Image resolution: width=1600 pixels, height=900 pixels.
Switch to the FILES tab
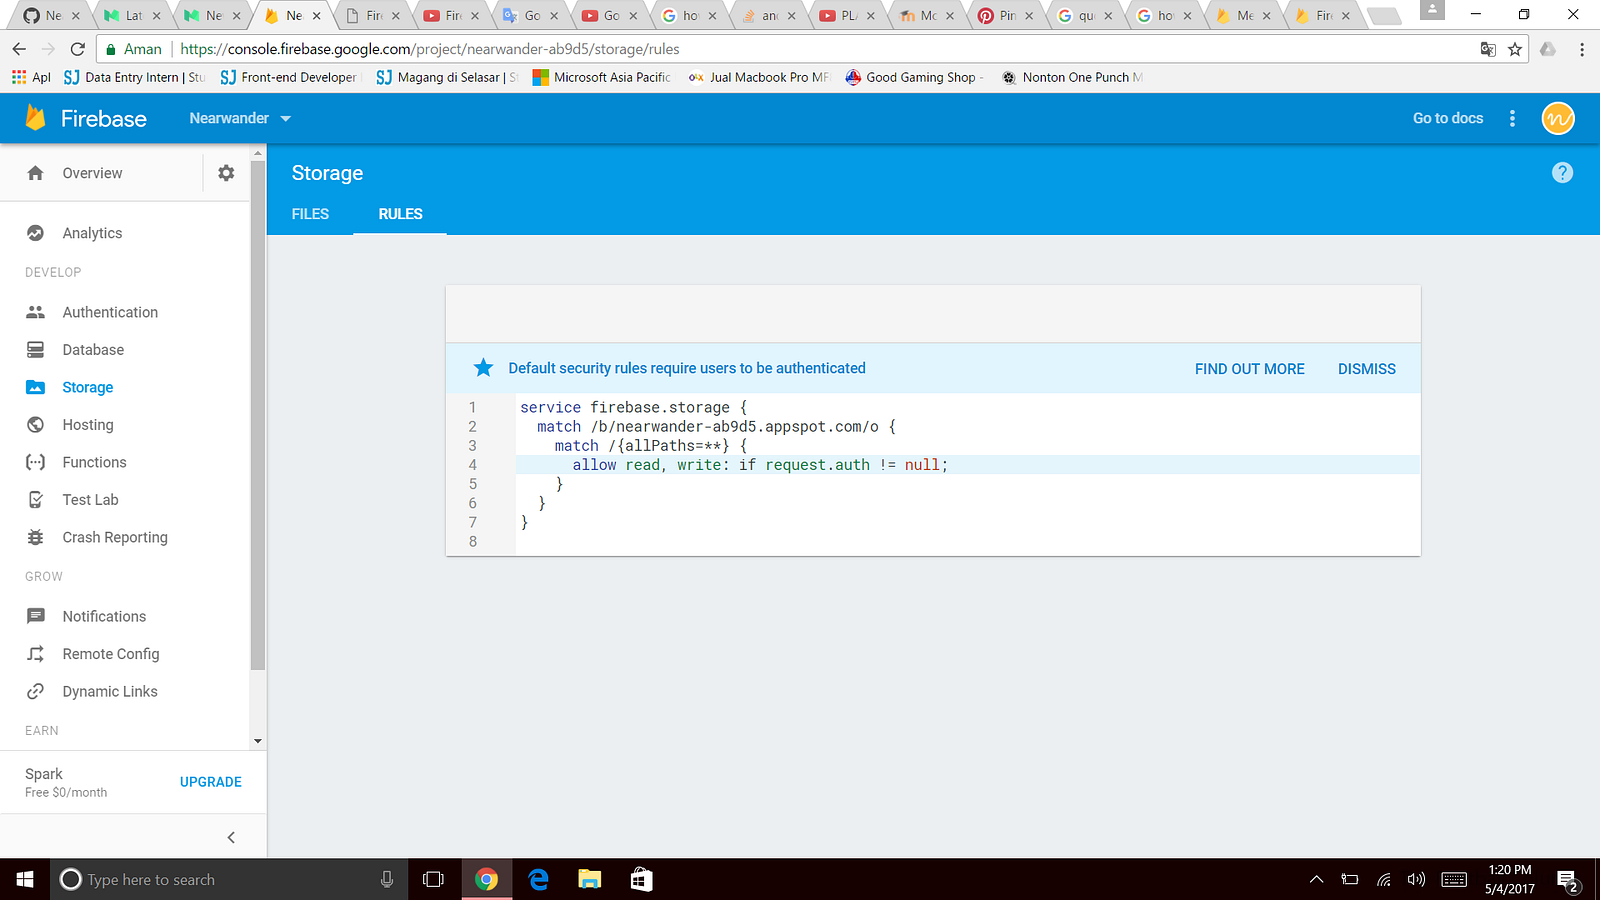310,213
